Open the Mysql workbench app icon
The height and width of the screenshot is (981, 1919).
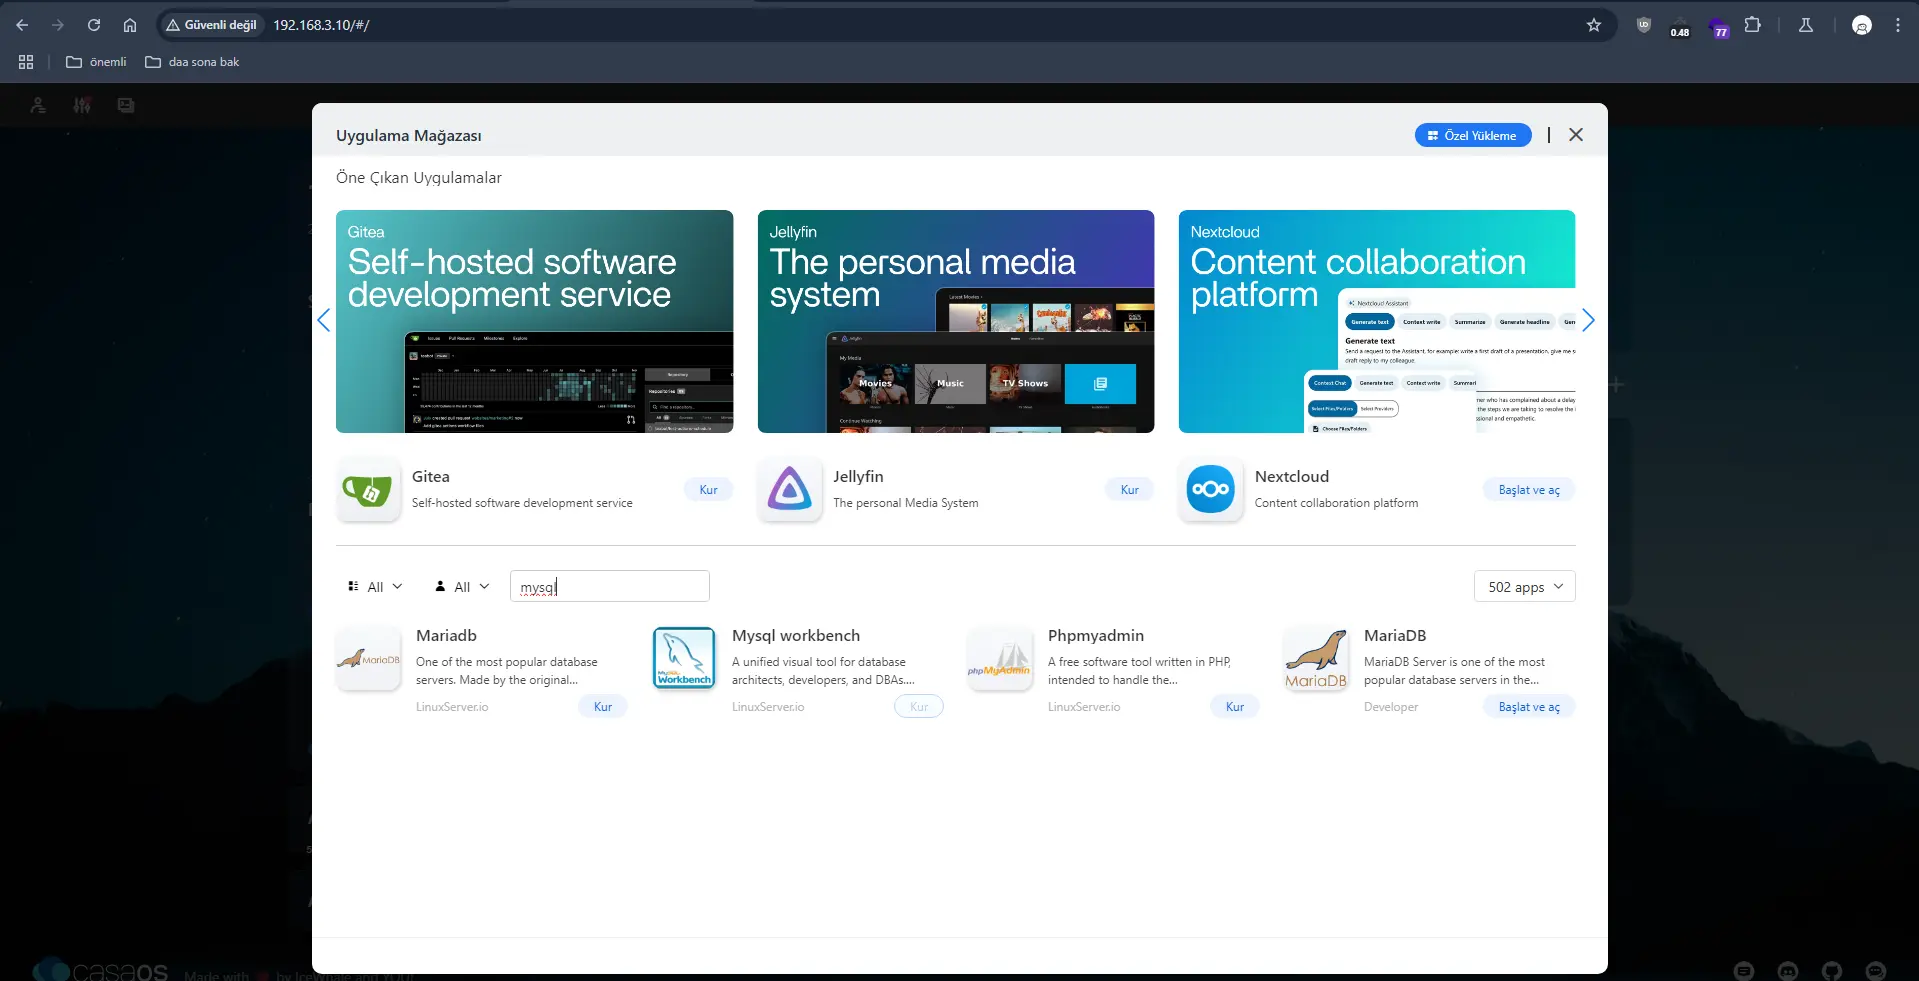click(x=684, y=658)
